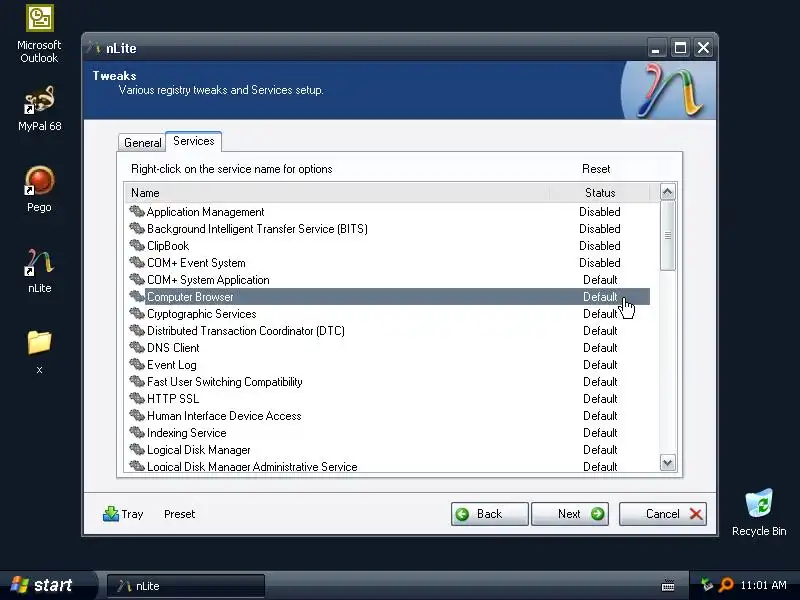Cancel the nLite wizard
Image resolution: width=800 pixels, height=600 pixels.
[x=663, y=514]
